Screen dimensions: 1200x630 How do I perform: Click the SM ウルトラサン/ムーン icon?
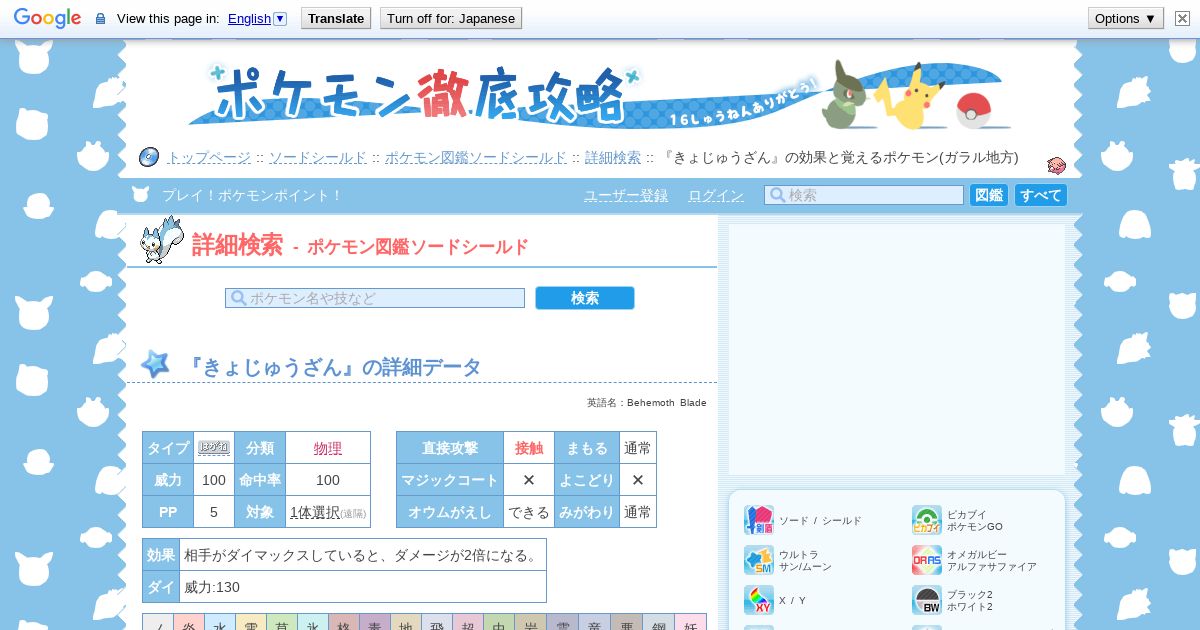pos(759,560)
